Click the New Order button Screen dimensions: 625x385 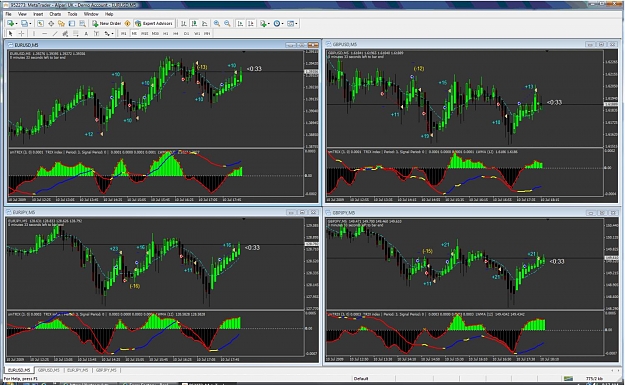pos(106,24)
